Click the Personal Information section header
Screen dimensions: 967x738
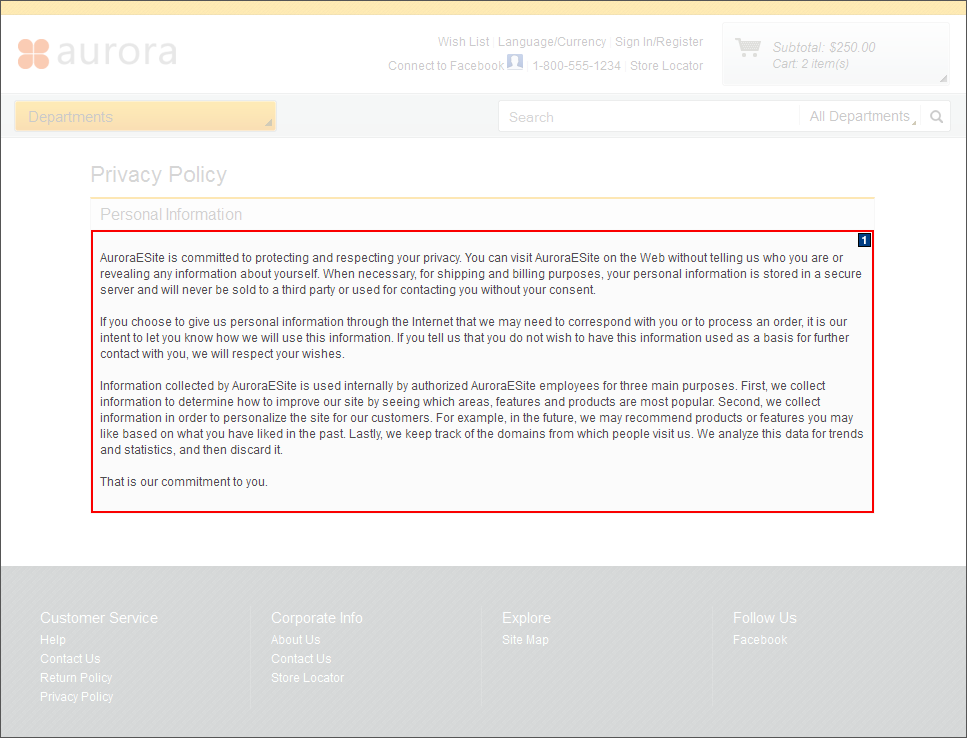(x=171, y=215)
